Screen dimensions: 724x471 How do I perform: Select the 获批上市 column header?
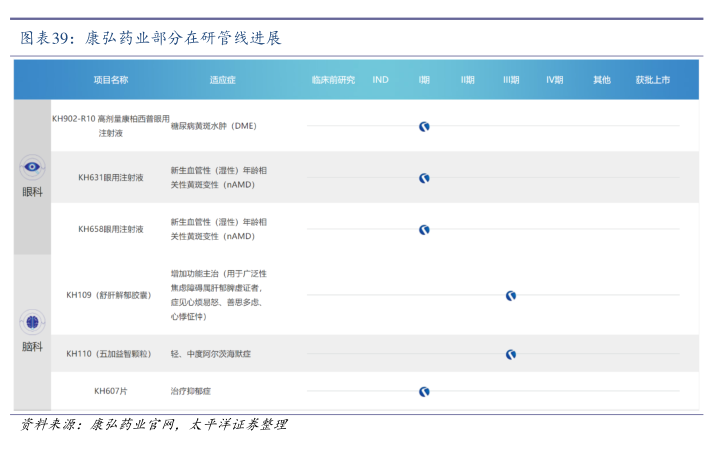(653, 79)
